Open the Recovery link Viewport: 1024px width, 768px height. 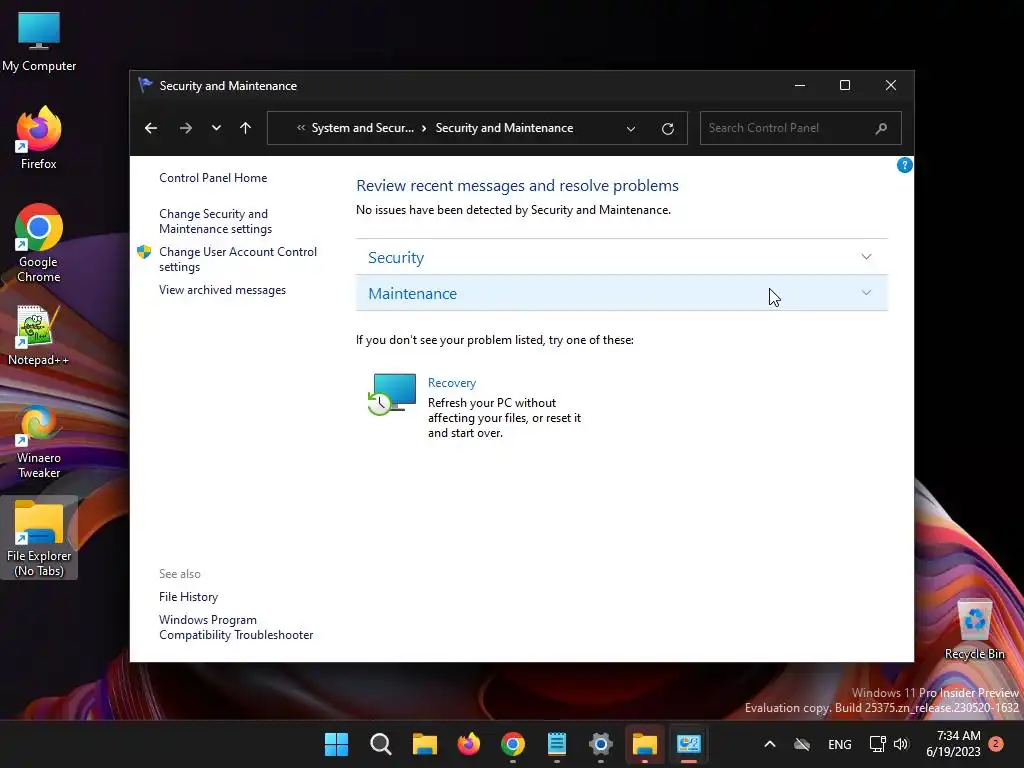(452, 383)
